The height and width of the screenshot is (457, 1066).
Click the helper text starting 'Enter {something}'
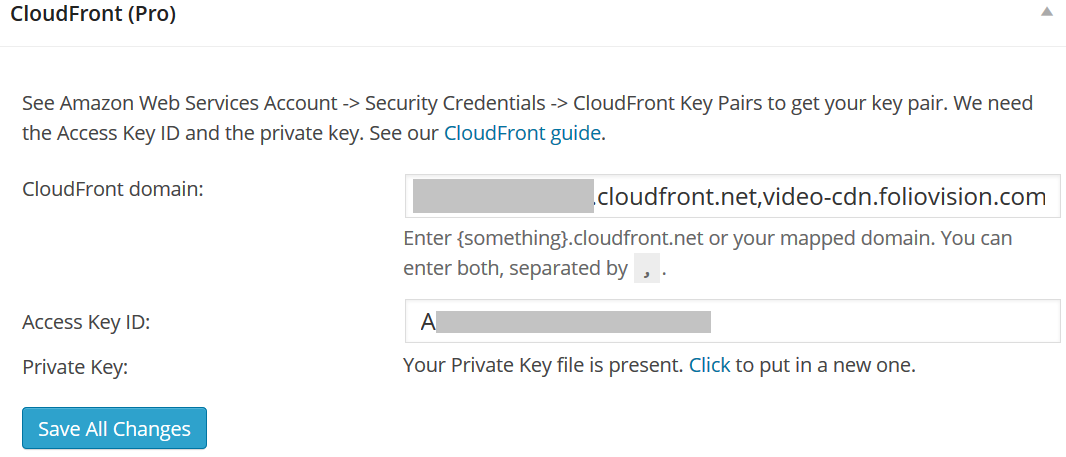pyautogui.click(x=708, y=254)
